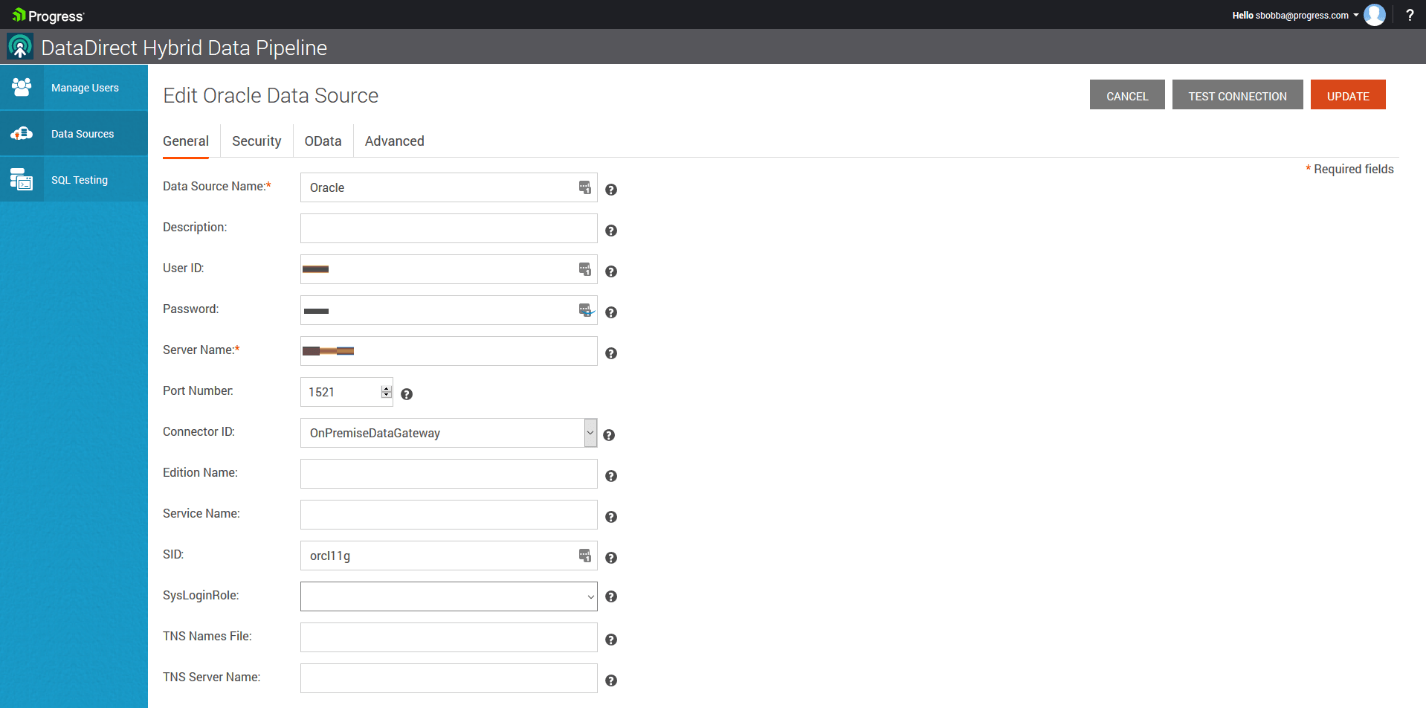The height and width of the screenshot is (708, 1426).
Task: Expand the SysLoginRole dropdown
Action: click(x=589, y=596)
